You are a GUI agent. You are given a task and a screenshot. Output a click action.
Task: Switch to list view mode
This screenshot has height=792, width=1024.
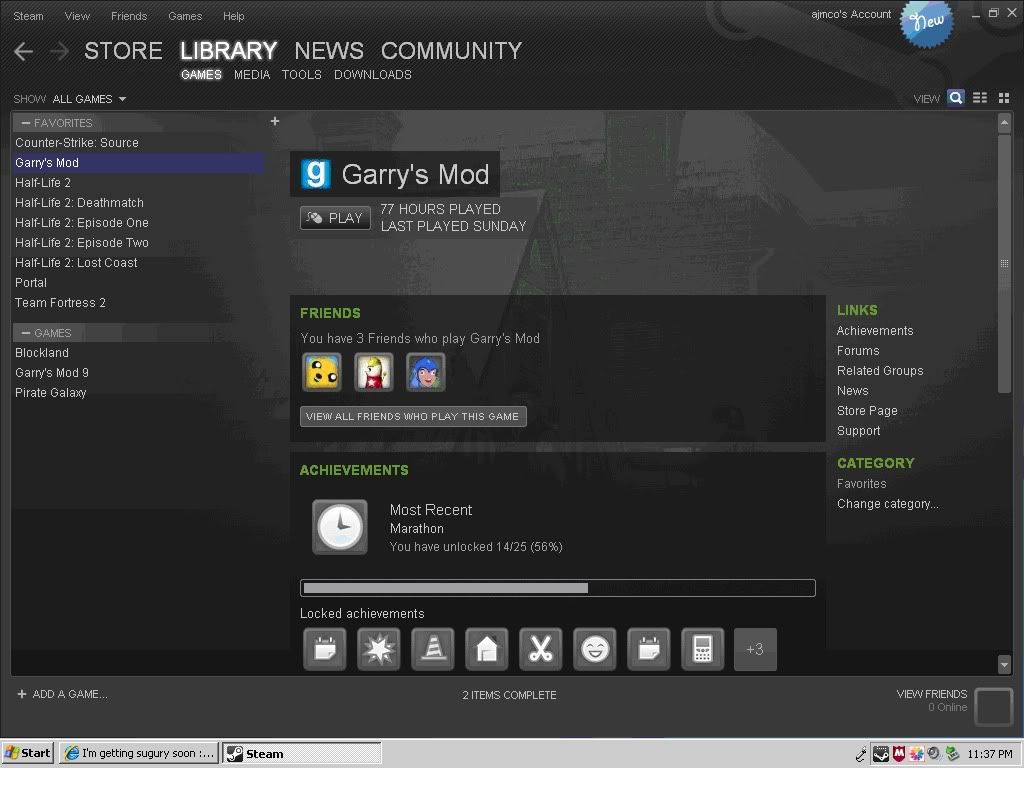980,98
